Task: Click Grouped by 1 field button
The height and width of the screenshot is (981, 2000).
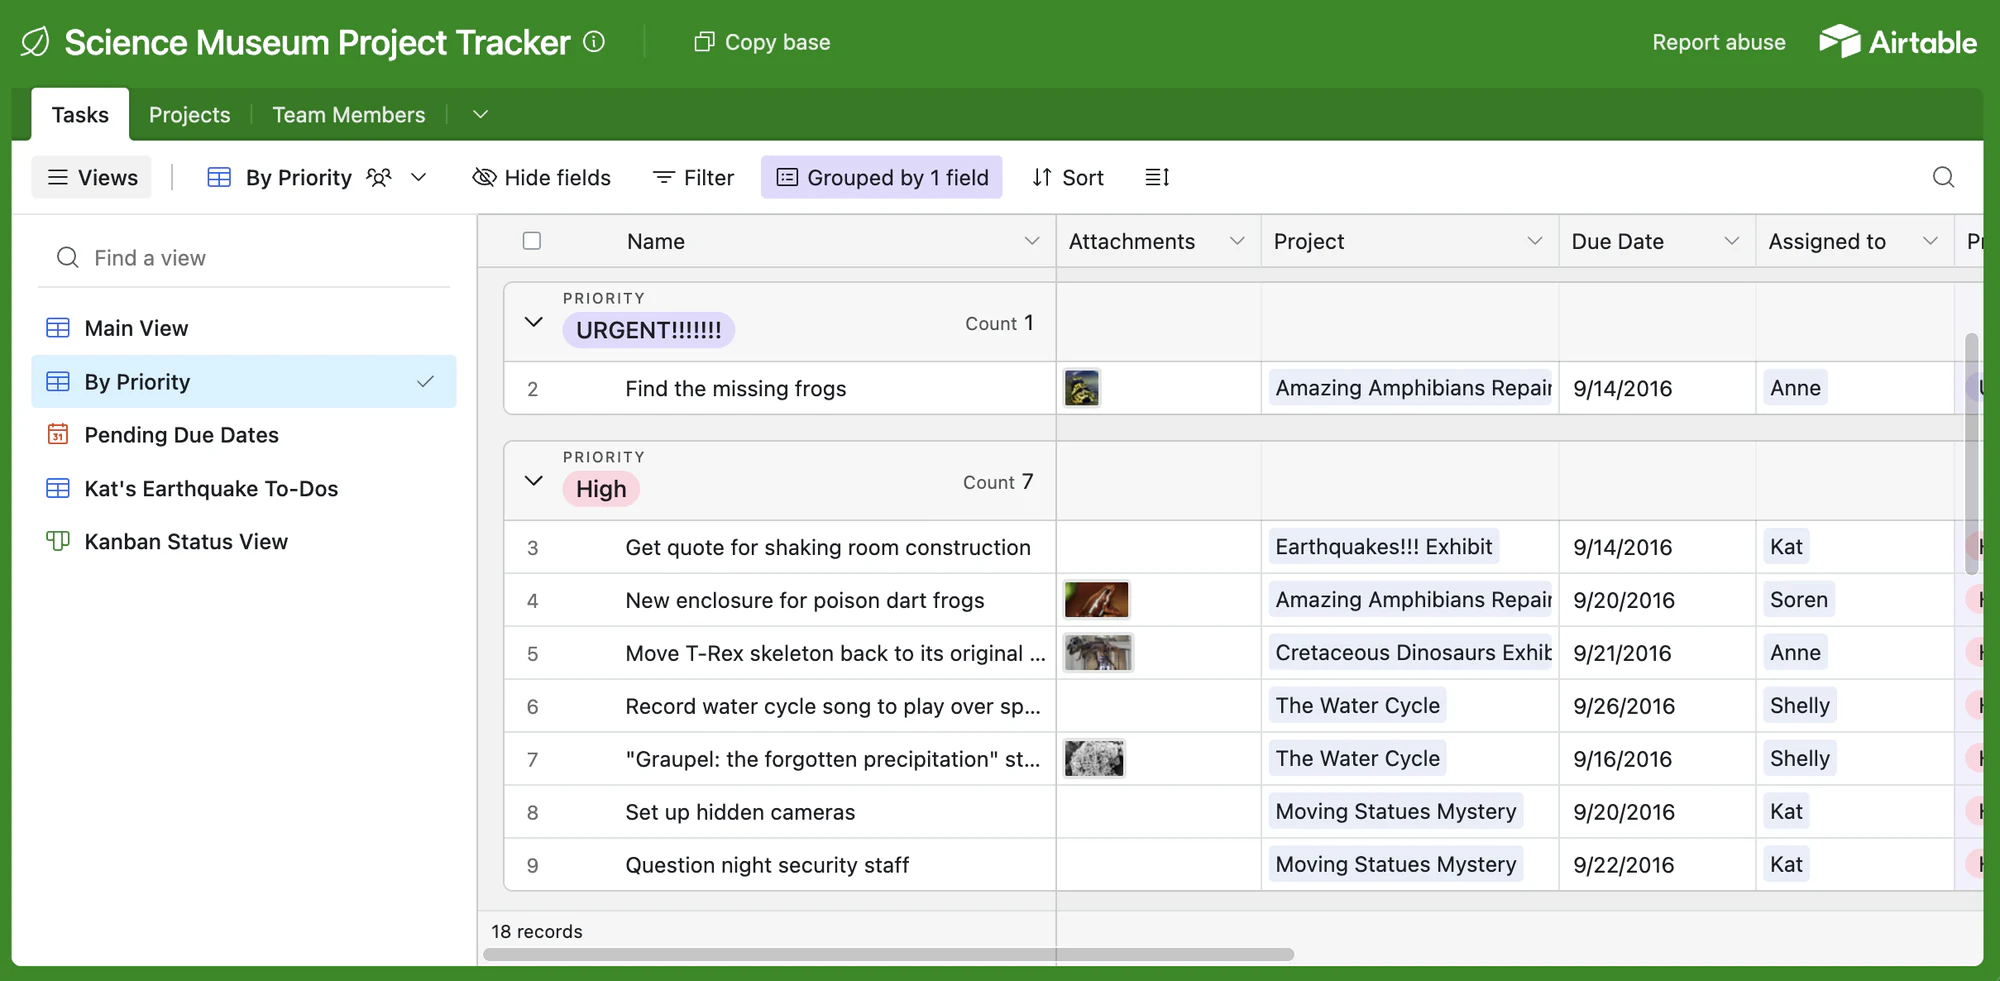Action: [881, 177]
